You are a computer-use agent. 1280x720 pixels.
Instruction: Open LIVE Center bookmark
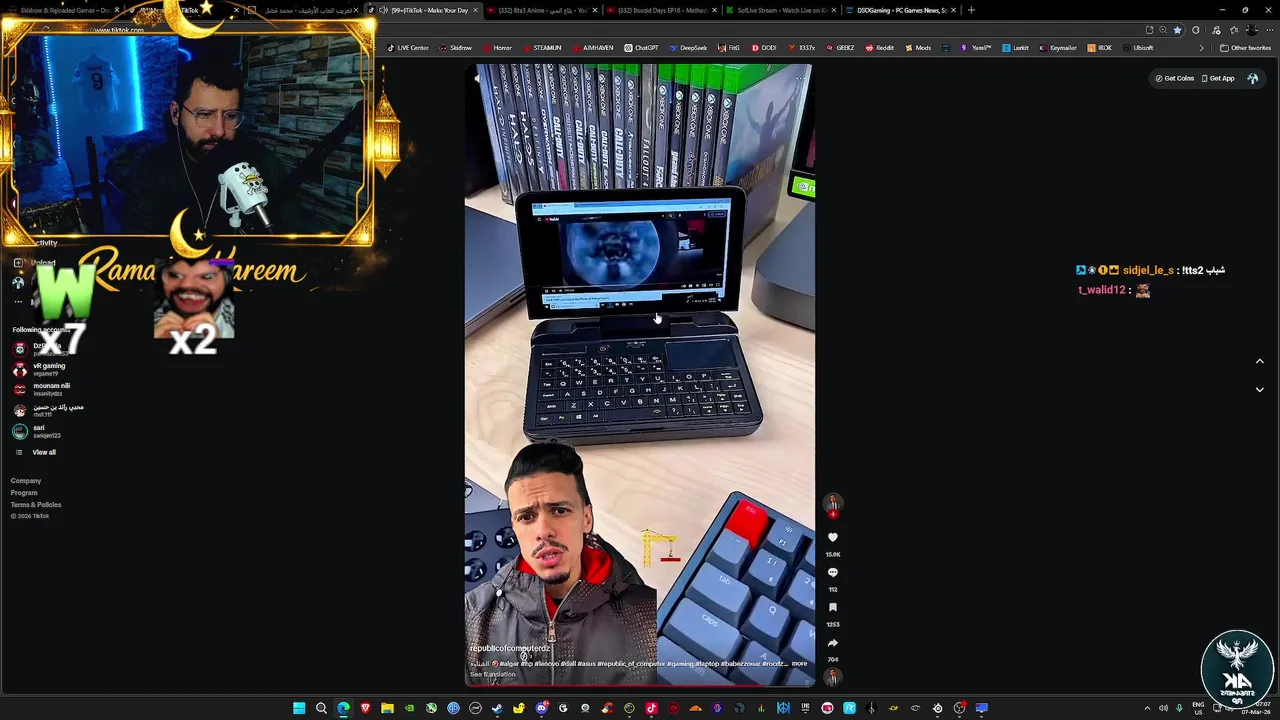click(x=408, y=48)
